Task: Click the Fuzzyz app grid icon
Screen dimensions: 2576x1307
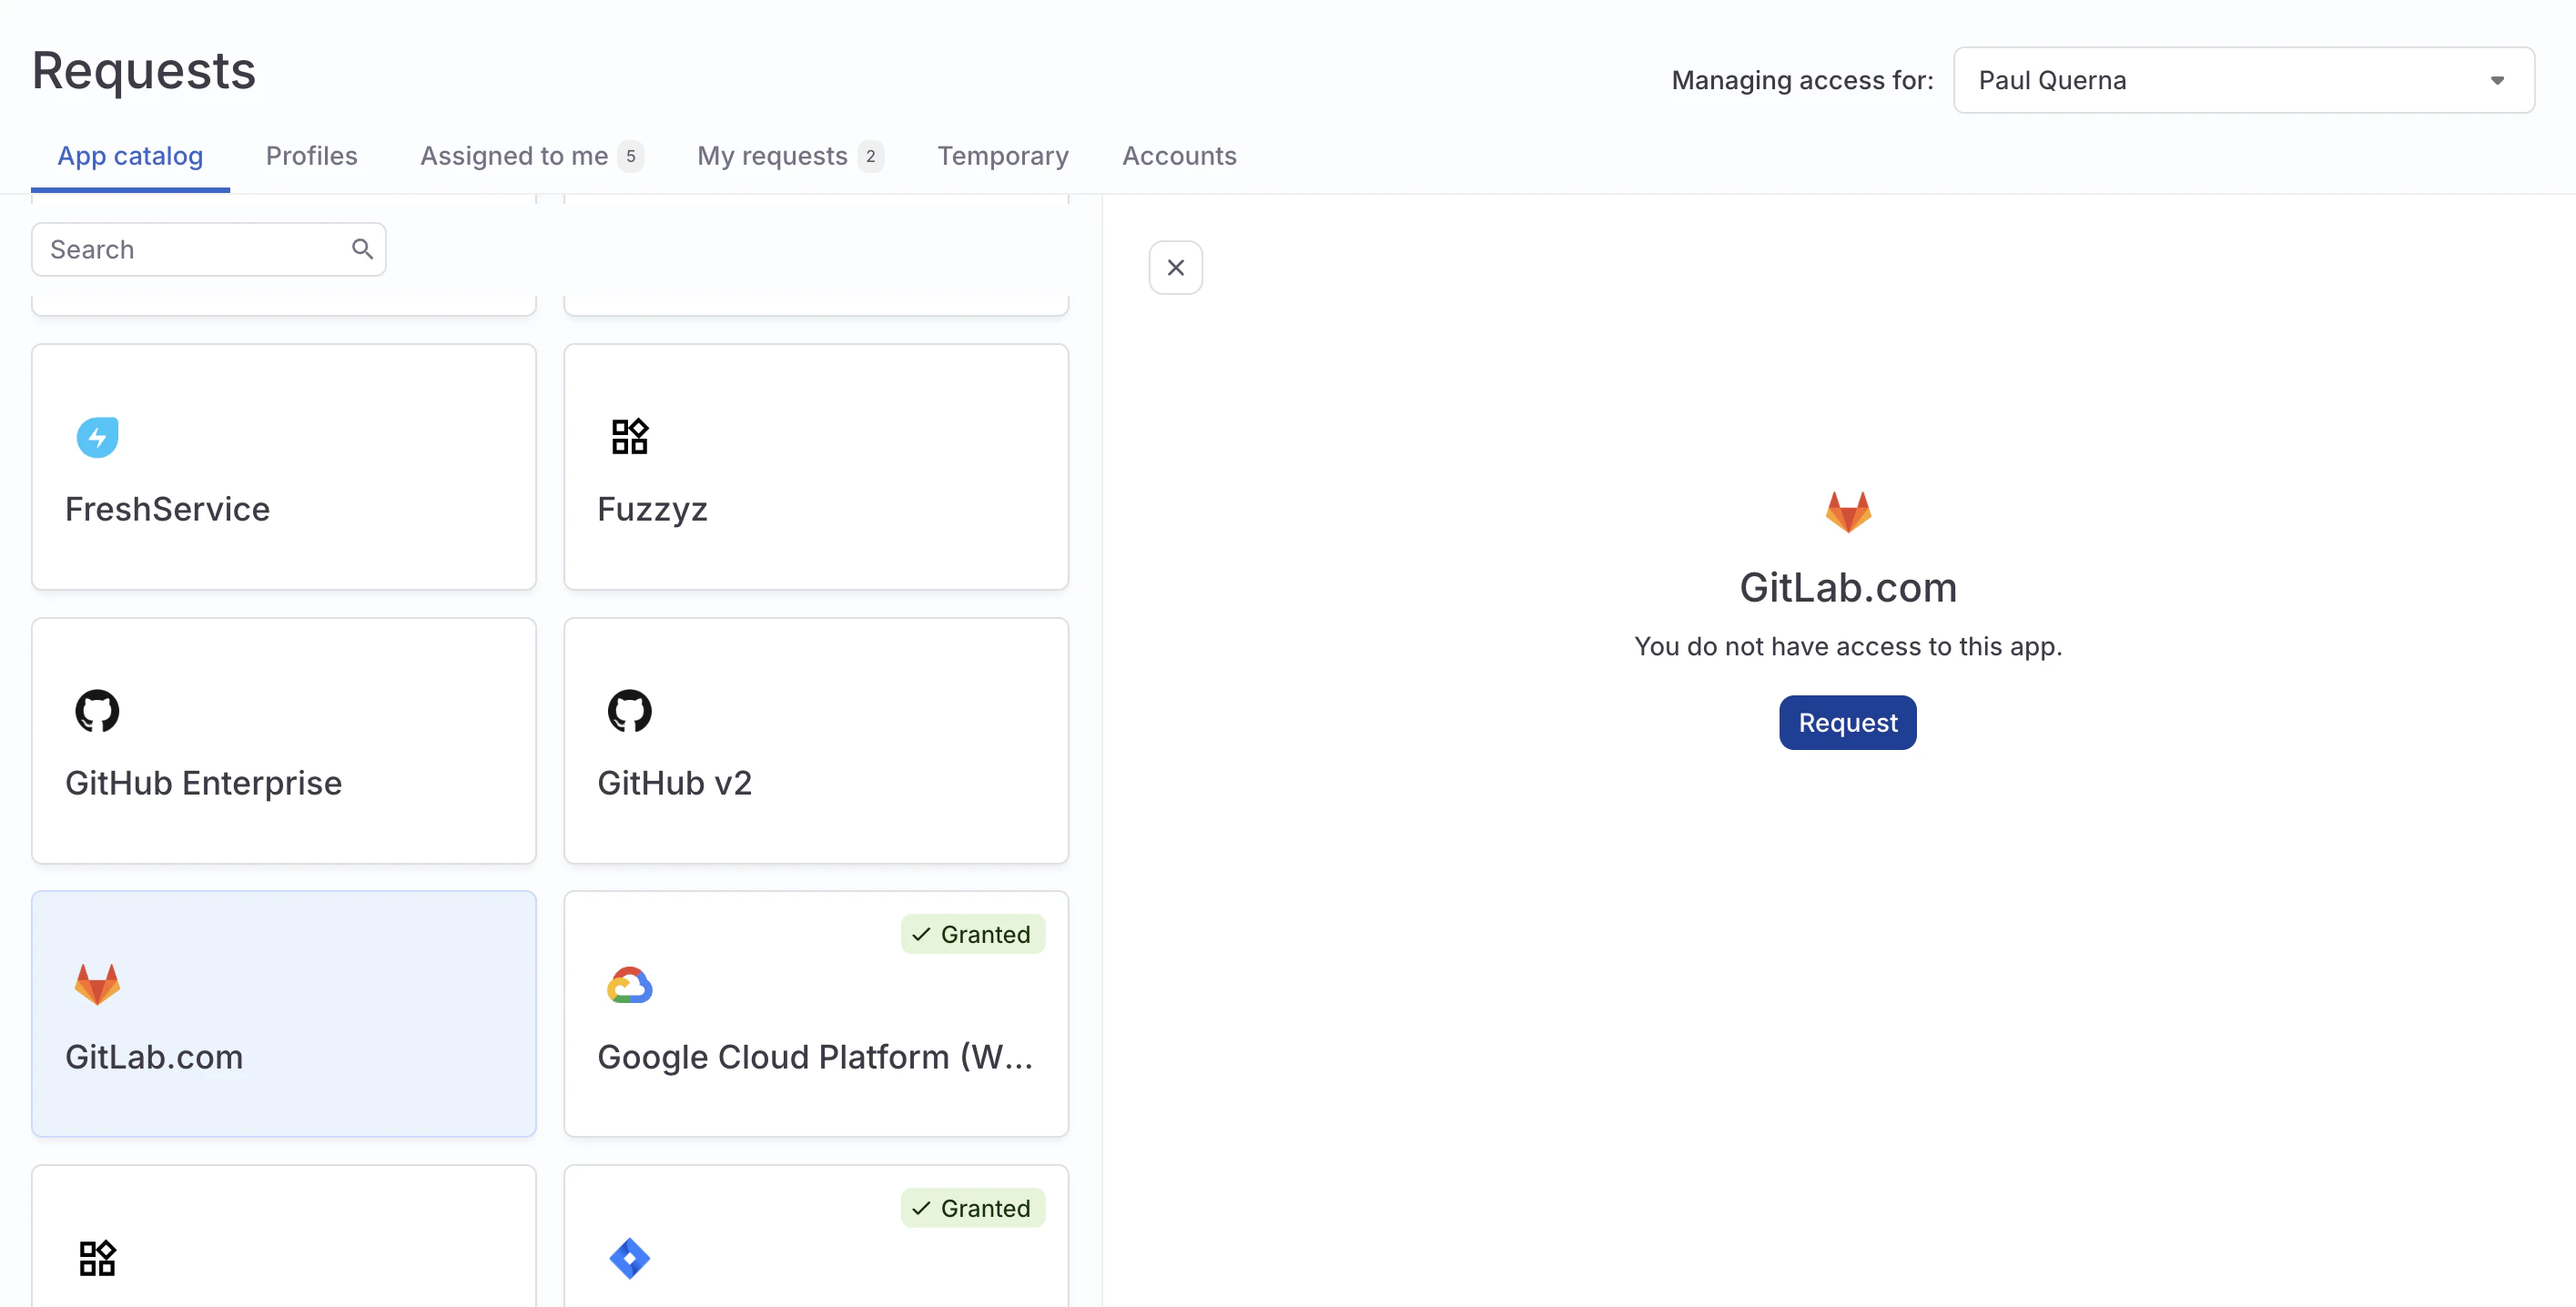Action: 629,437
